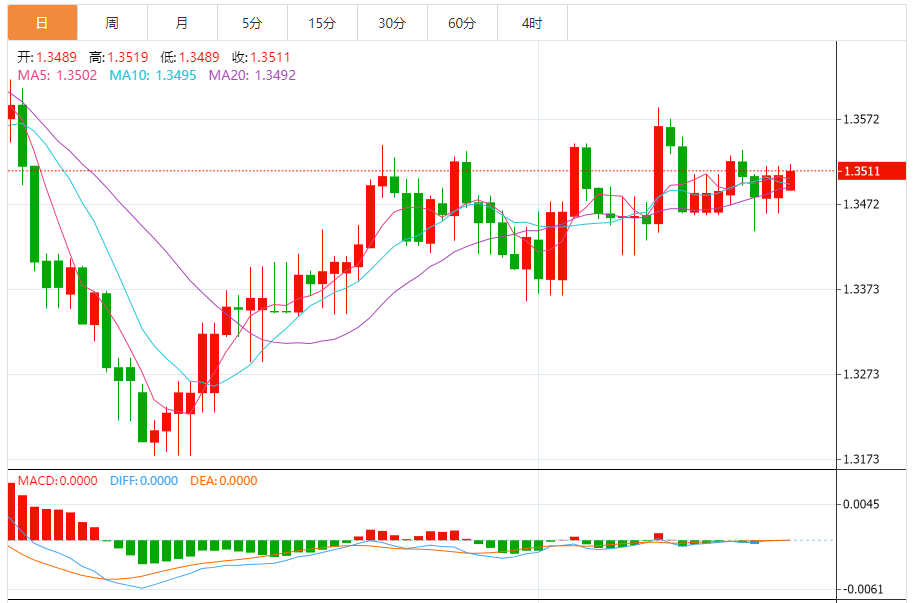Switch to the 4时 four-hour tab
This screenshot has height=603, width=913.
(x=532, y=23)
